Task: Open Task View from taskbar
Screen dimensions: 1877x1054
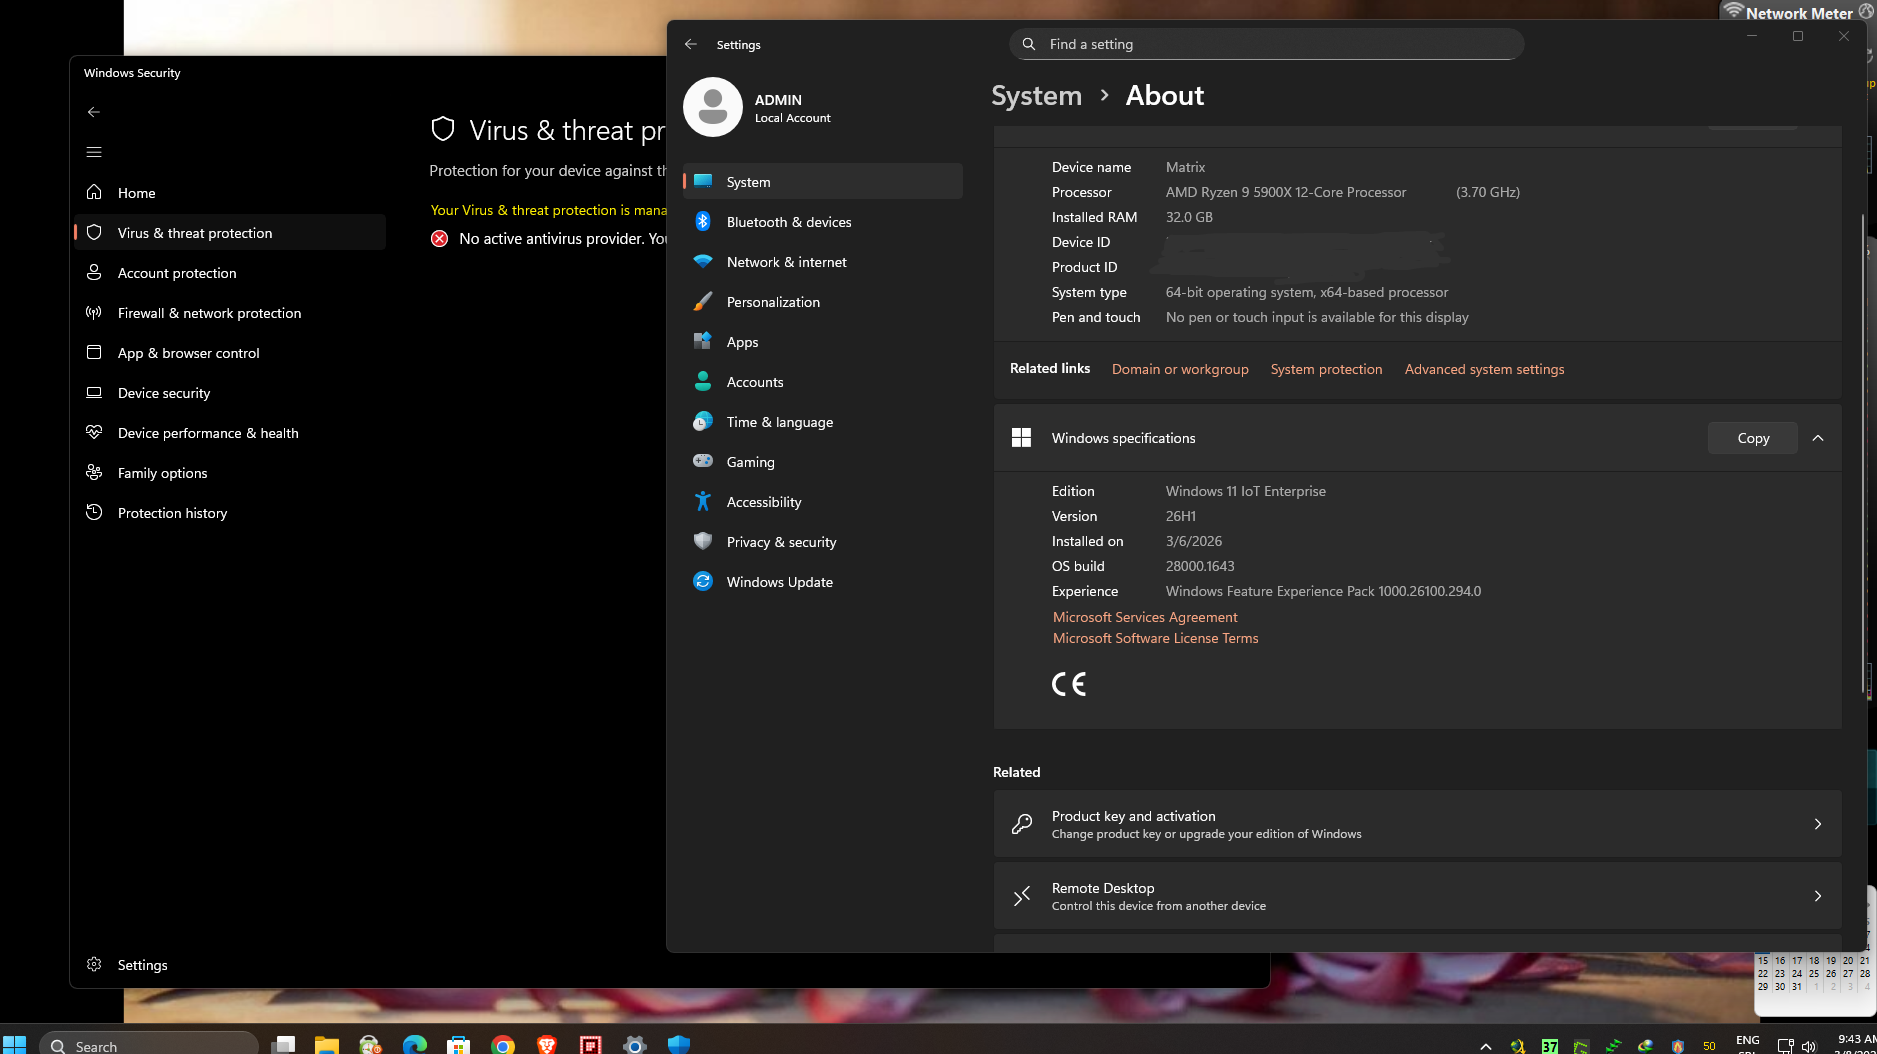Action: click(284, 1045)
